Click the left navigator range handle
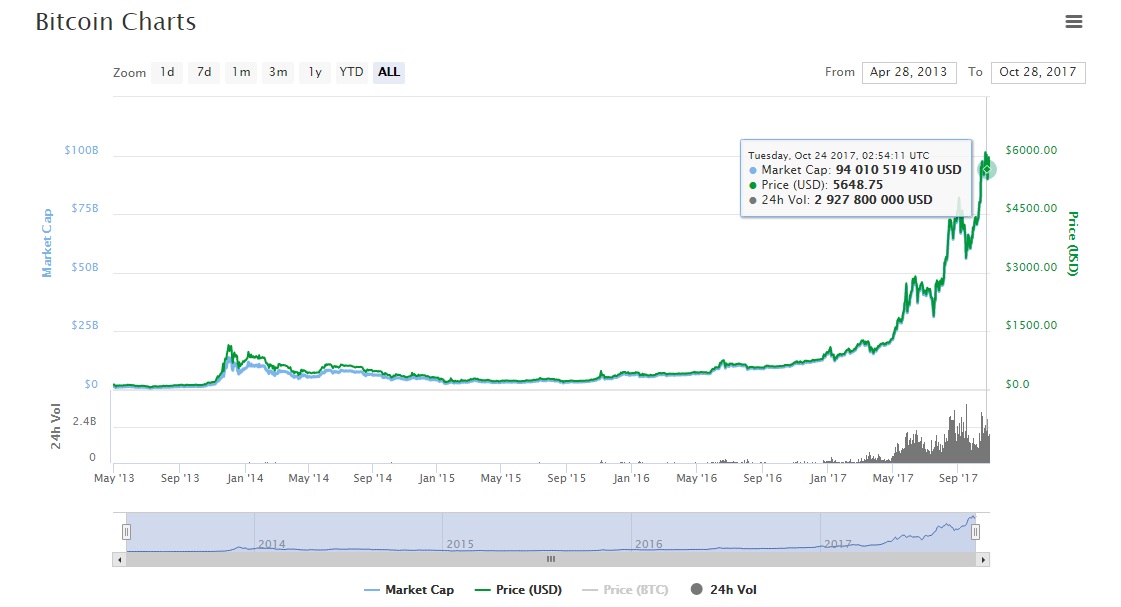 pyautogui.click(x=126, y=532)
